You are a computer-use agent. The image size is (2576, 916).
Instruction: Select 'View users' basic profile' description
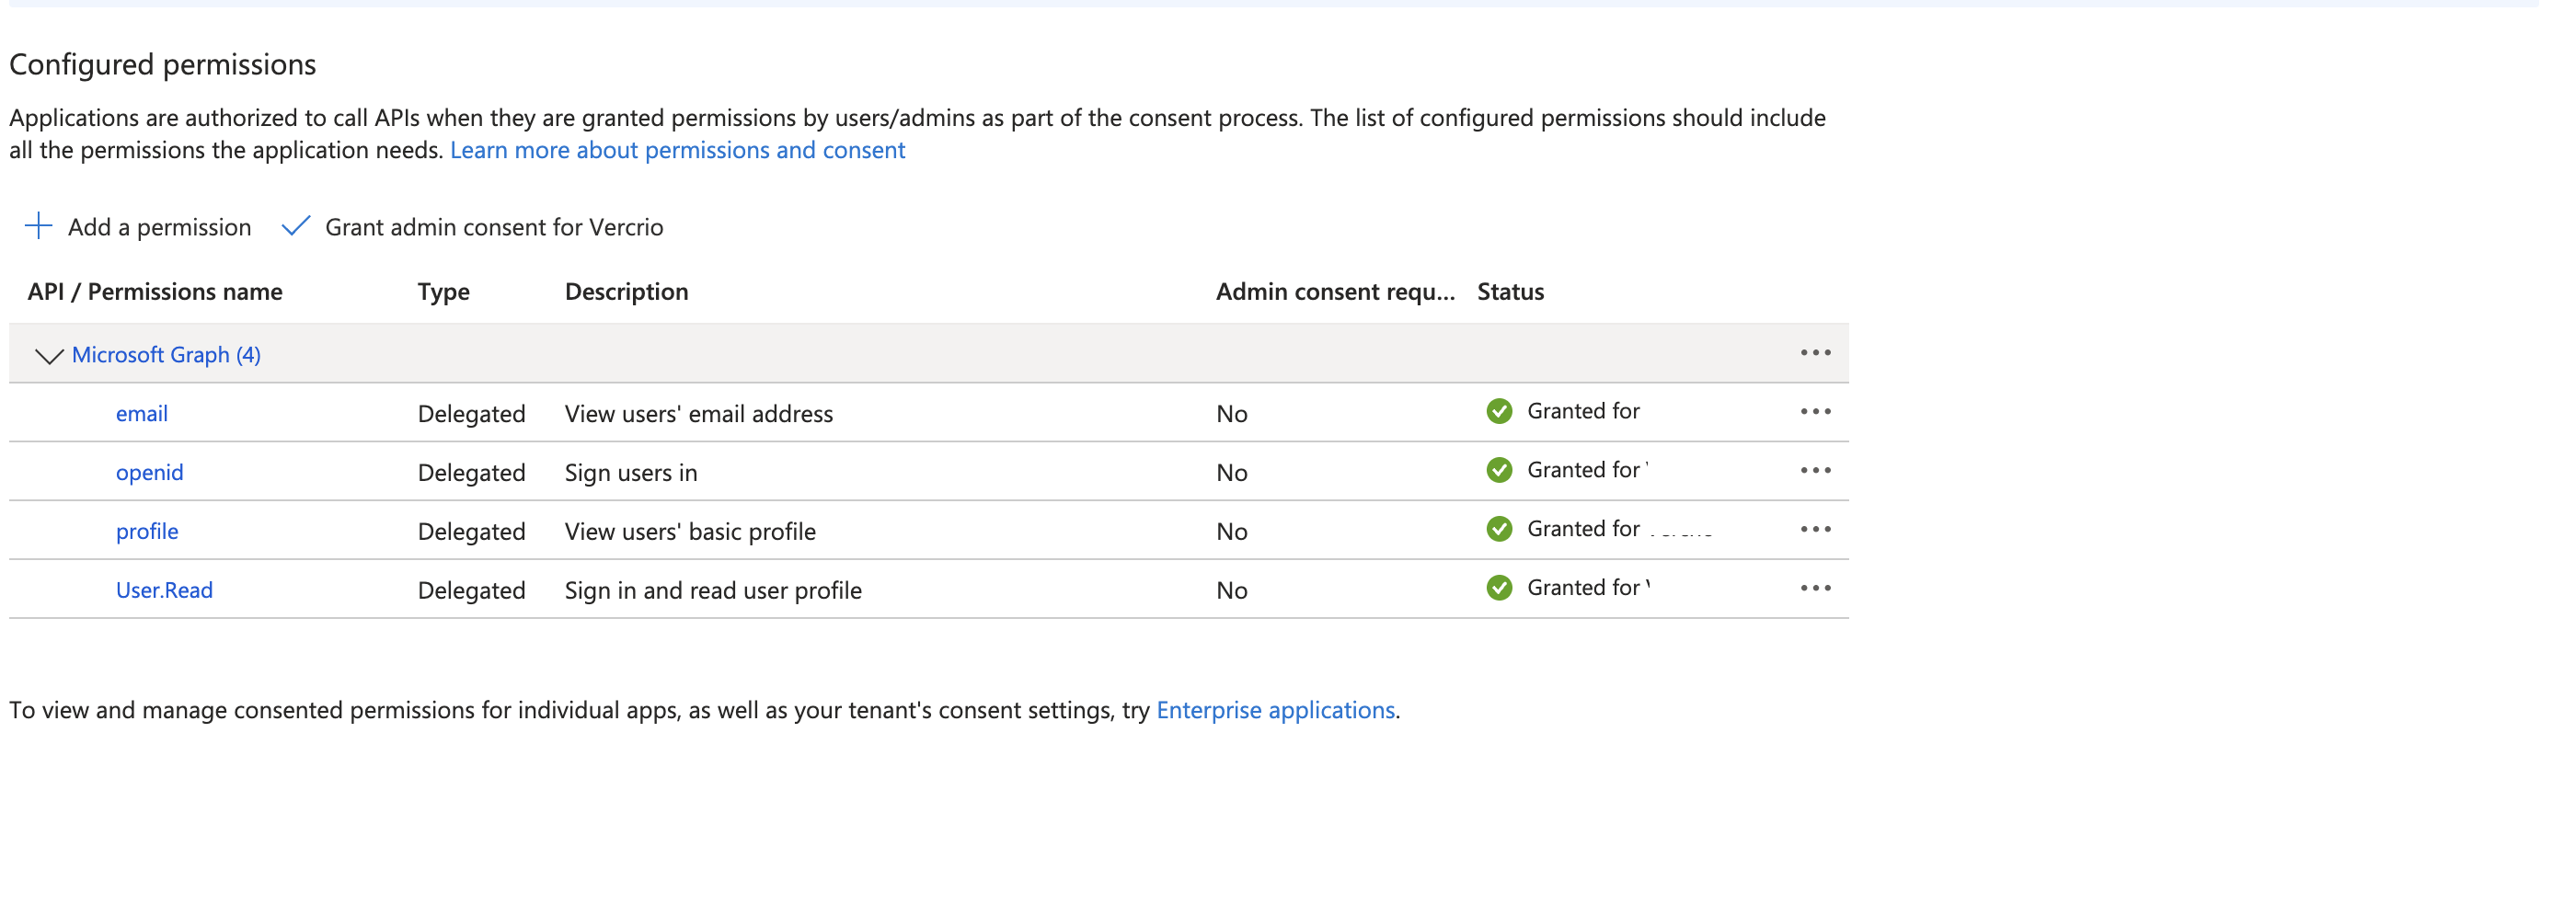690,532
